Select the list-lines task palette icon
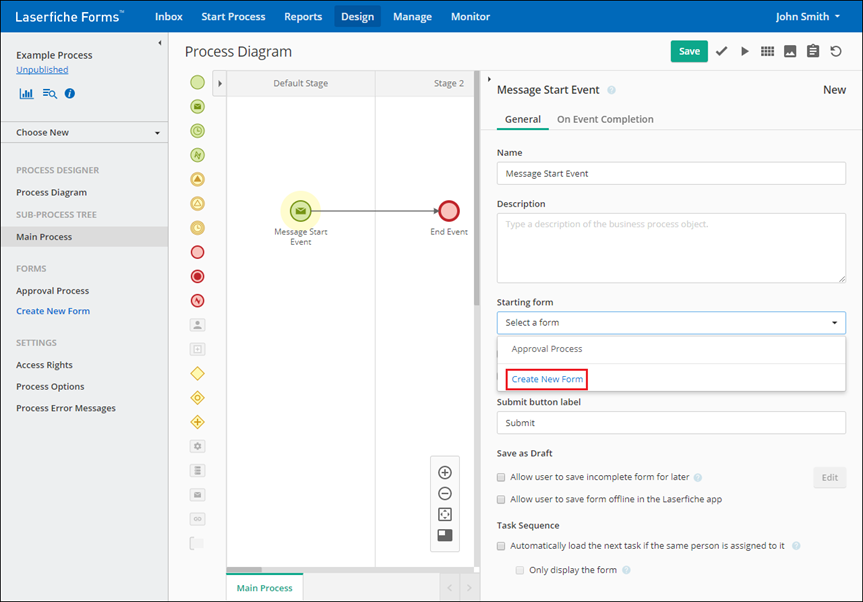The width and height of the screenshot is (863, 602). (198, 470)
